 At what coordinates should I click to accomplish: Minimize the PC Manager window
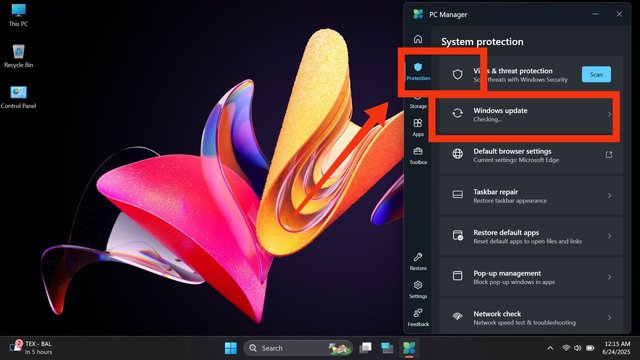(x=596, y=14)
